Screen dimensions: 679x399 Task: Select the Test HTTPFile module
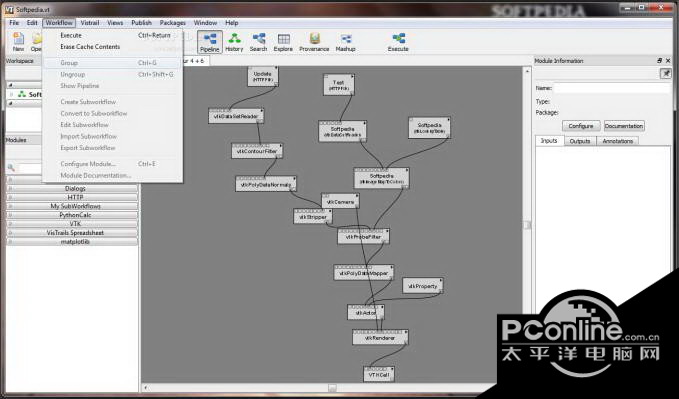(x=339, y=85)
